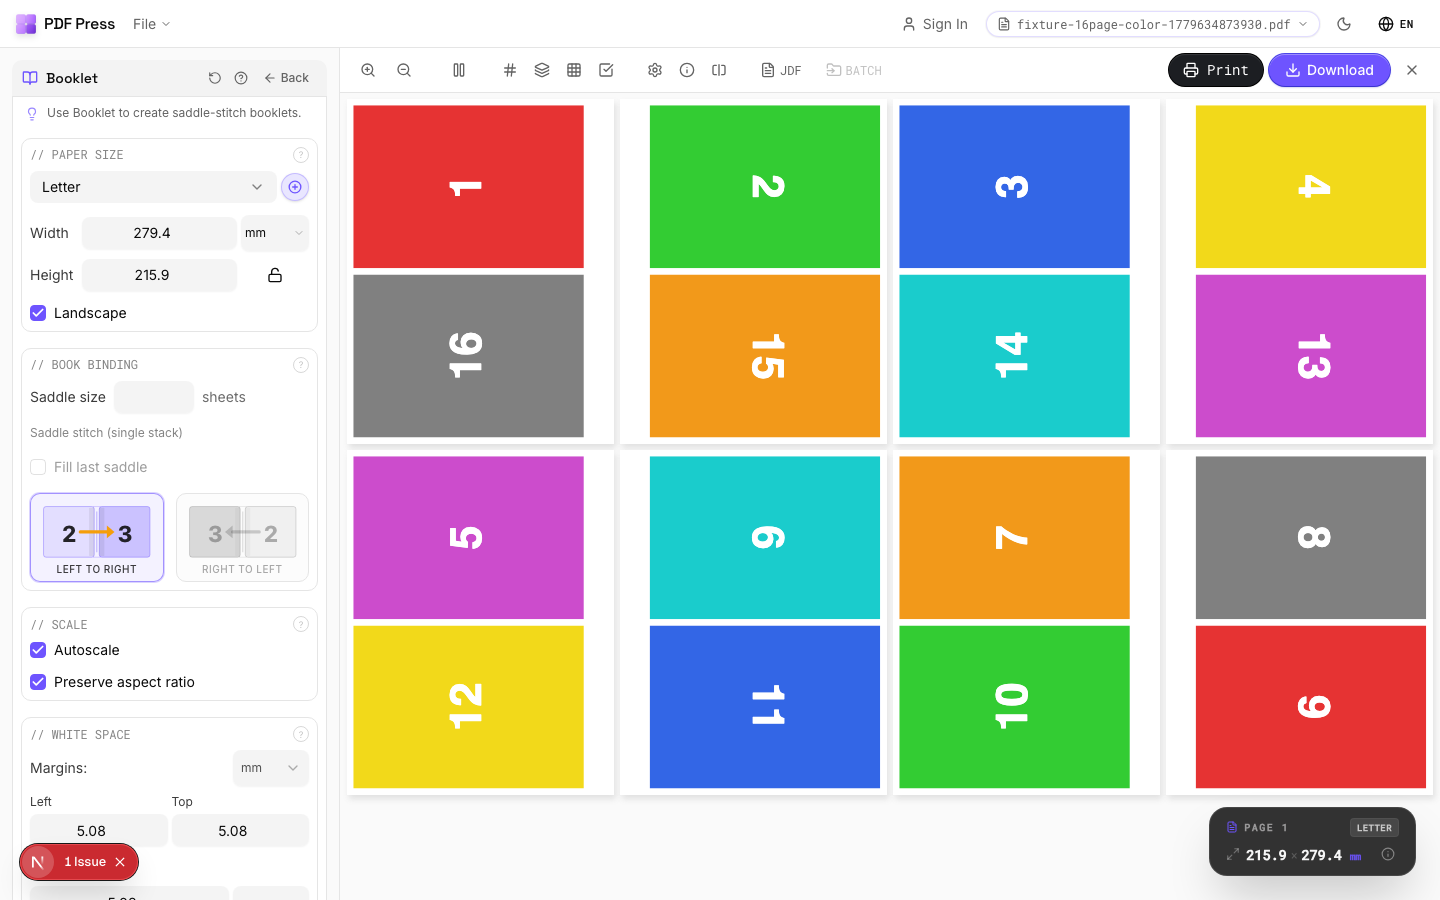Screen dimensions: 1440x900
Task: Open Booklet help question icon
Action: (241, 78)
